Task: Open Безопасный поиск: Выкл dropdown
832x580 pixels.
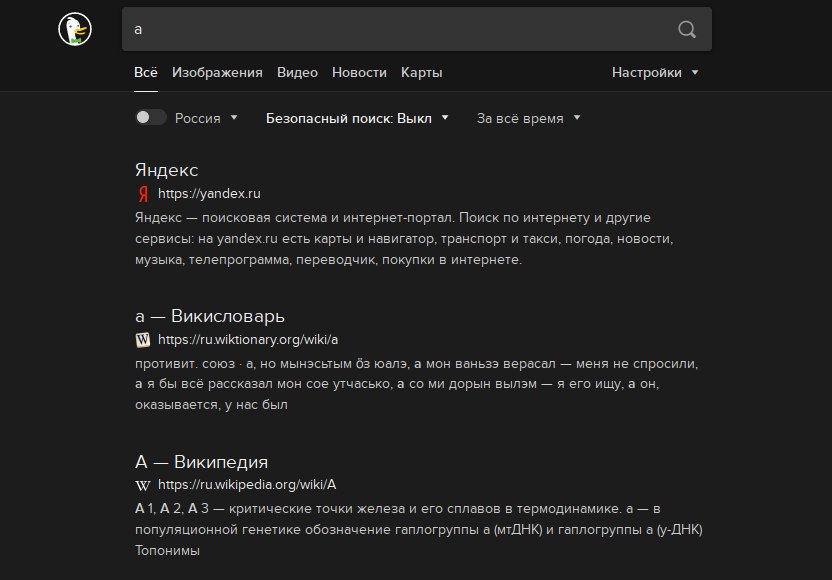Action: click(357, 118)
